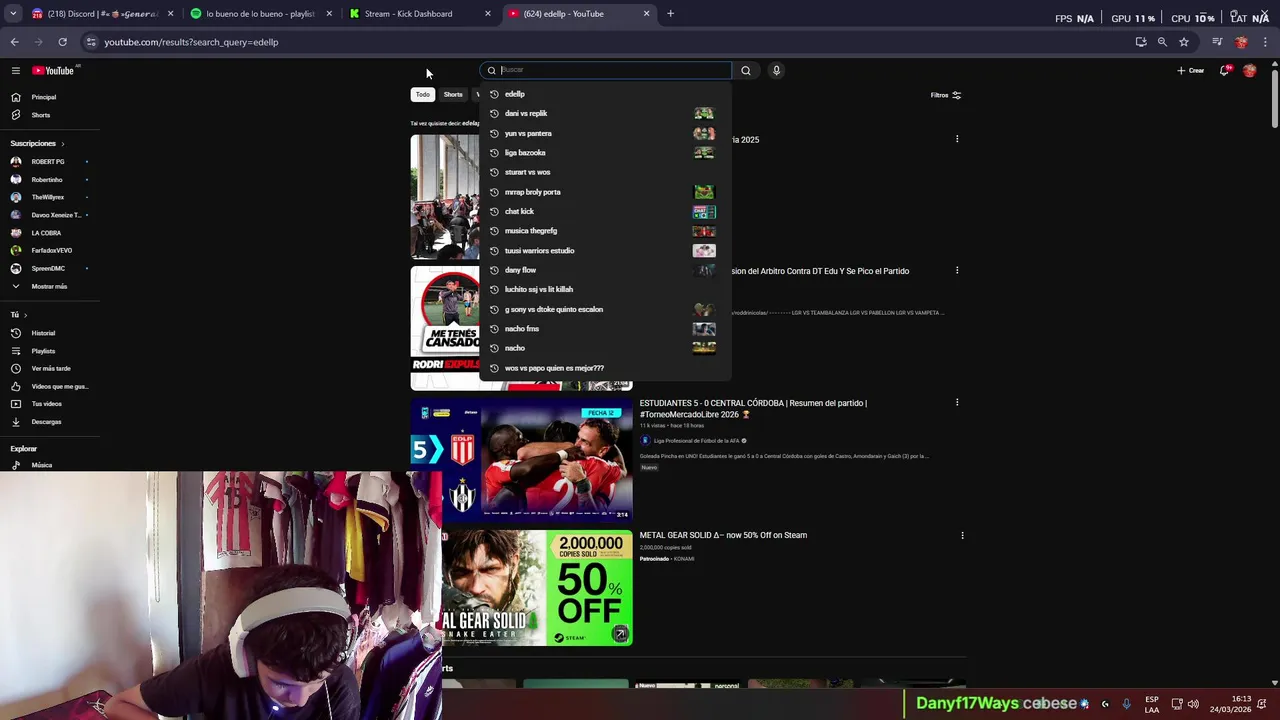Click the browser address bar URL

click(191, 42)
